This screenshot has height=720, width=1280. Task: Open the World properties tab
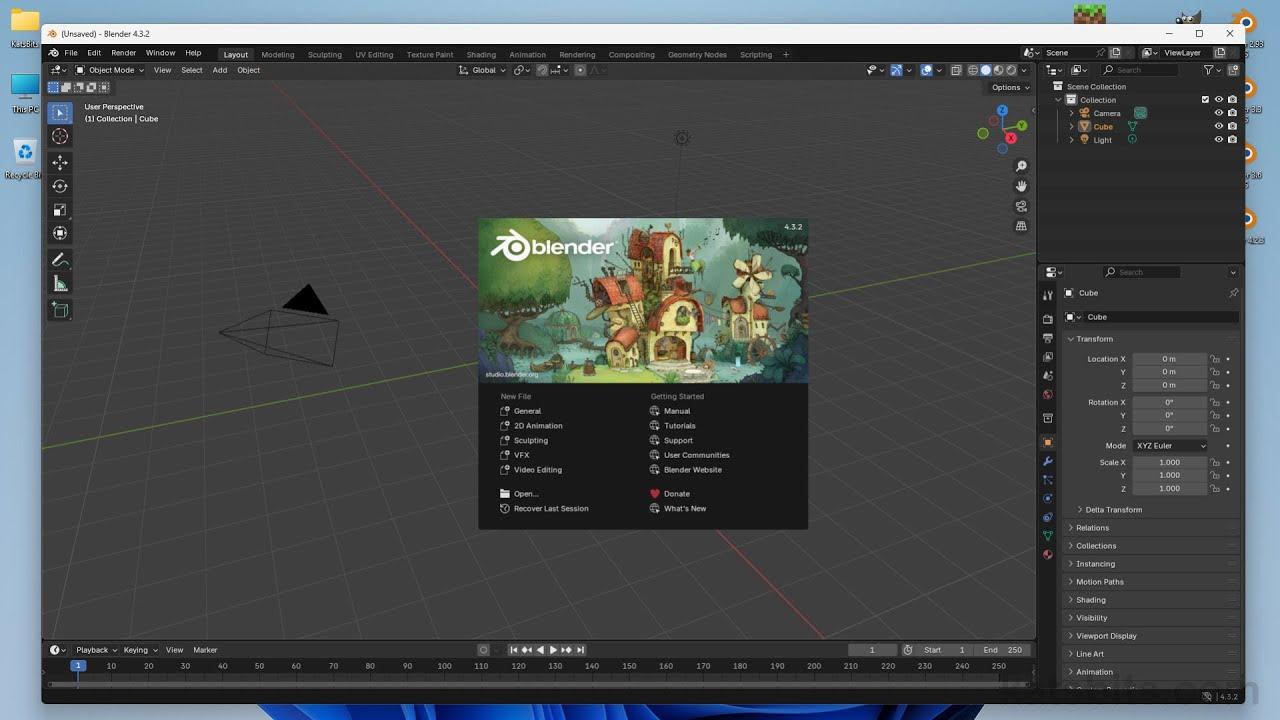pos(1047,394)
